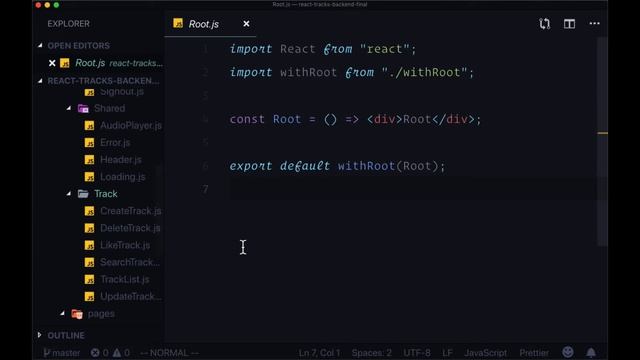Click the JS icon beside LikeTrack.js
Screen dimensions: 640x360
click(x=89, y=245)
